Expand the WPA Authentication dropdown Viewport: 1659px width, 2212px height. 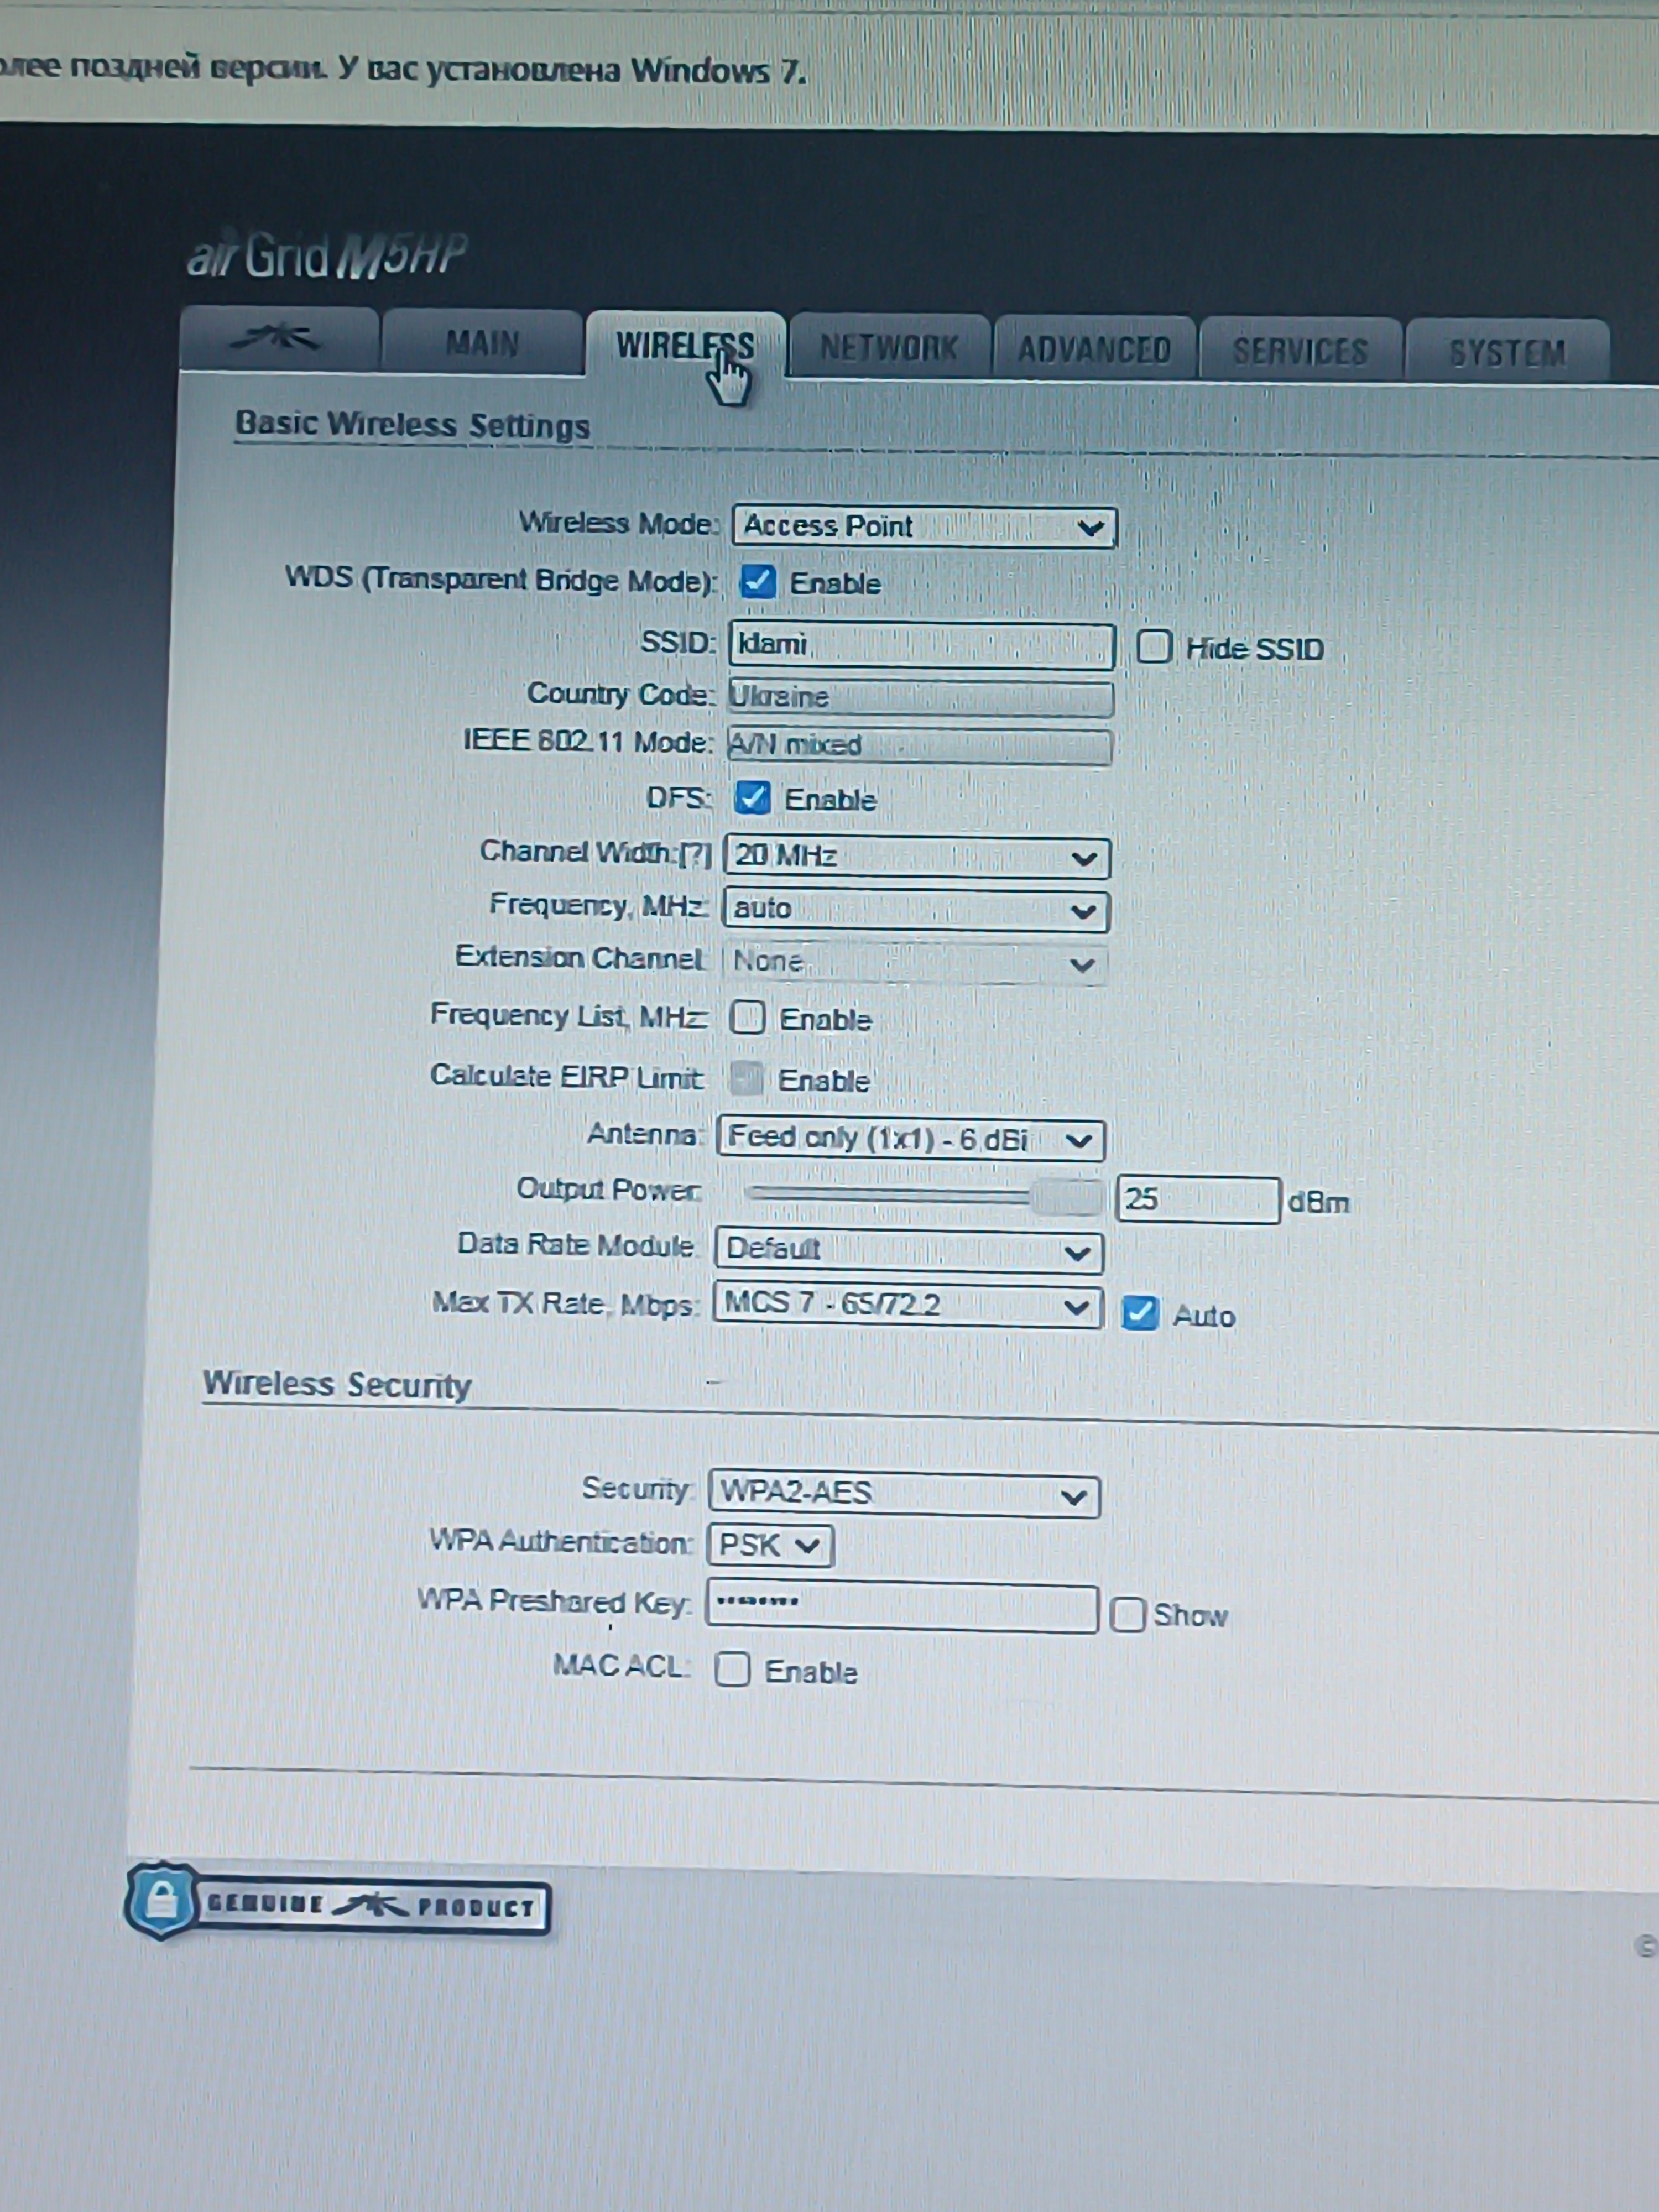(x=770, y=1546)
